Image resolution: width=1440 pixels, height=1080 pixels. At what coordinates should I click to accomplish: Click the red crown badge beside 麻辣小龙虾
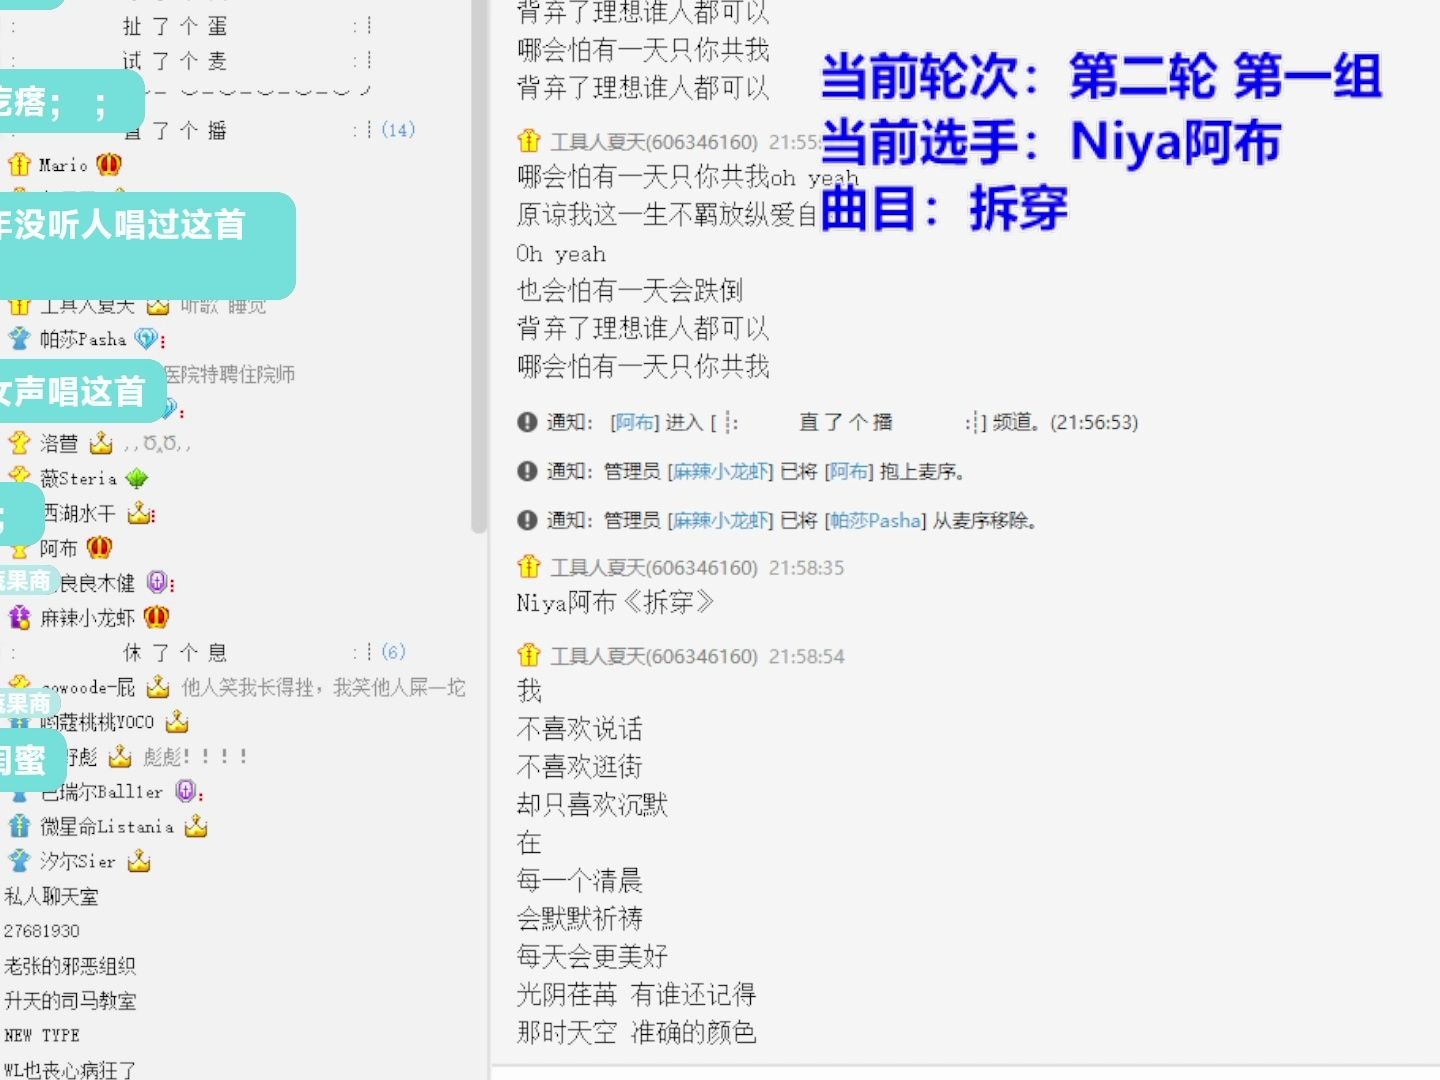click(157, 618)
